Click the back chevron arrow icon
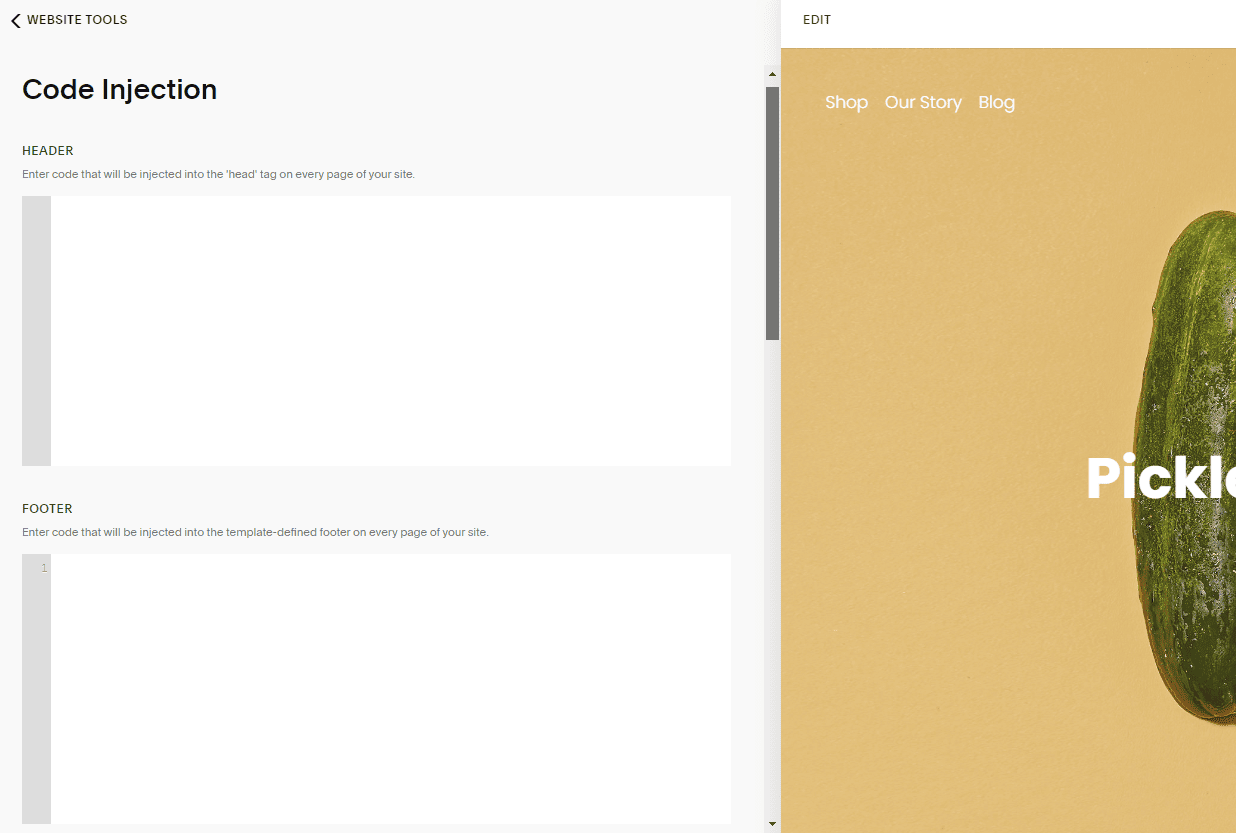The image size is (1236, 833). click(x=16, y=20)
